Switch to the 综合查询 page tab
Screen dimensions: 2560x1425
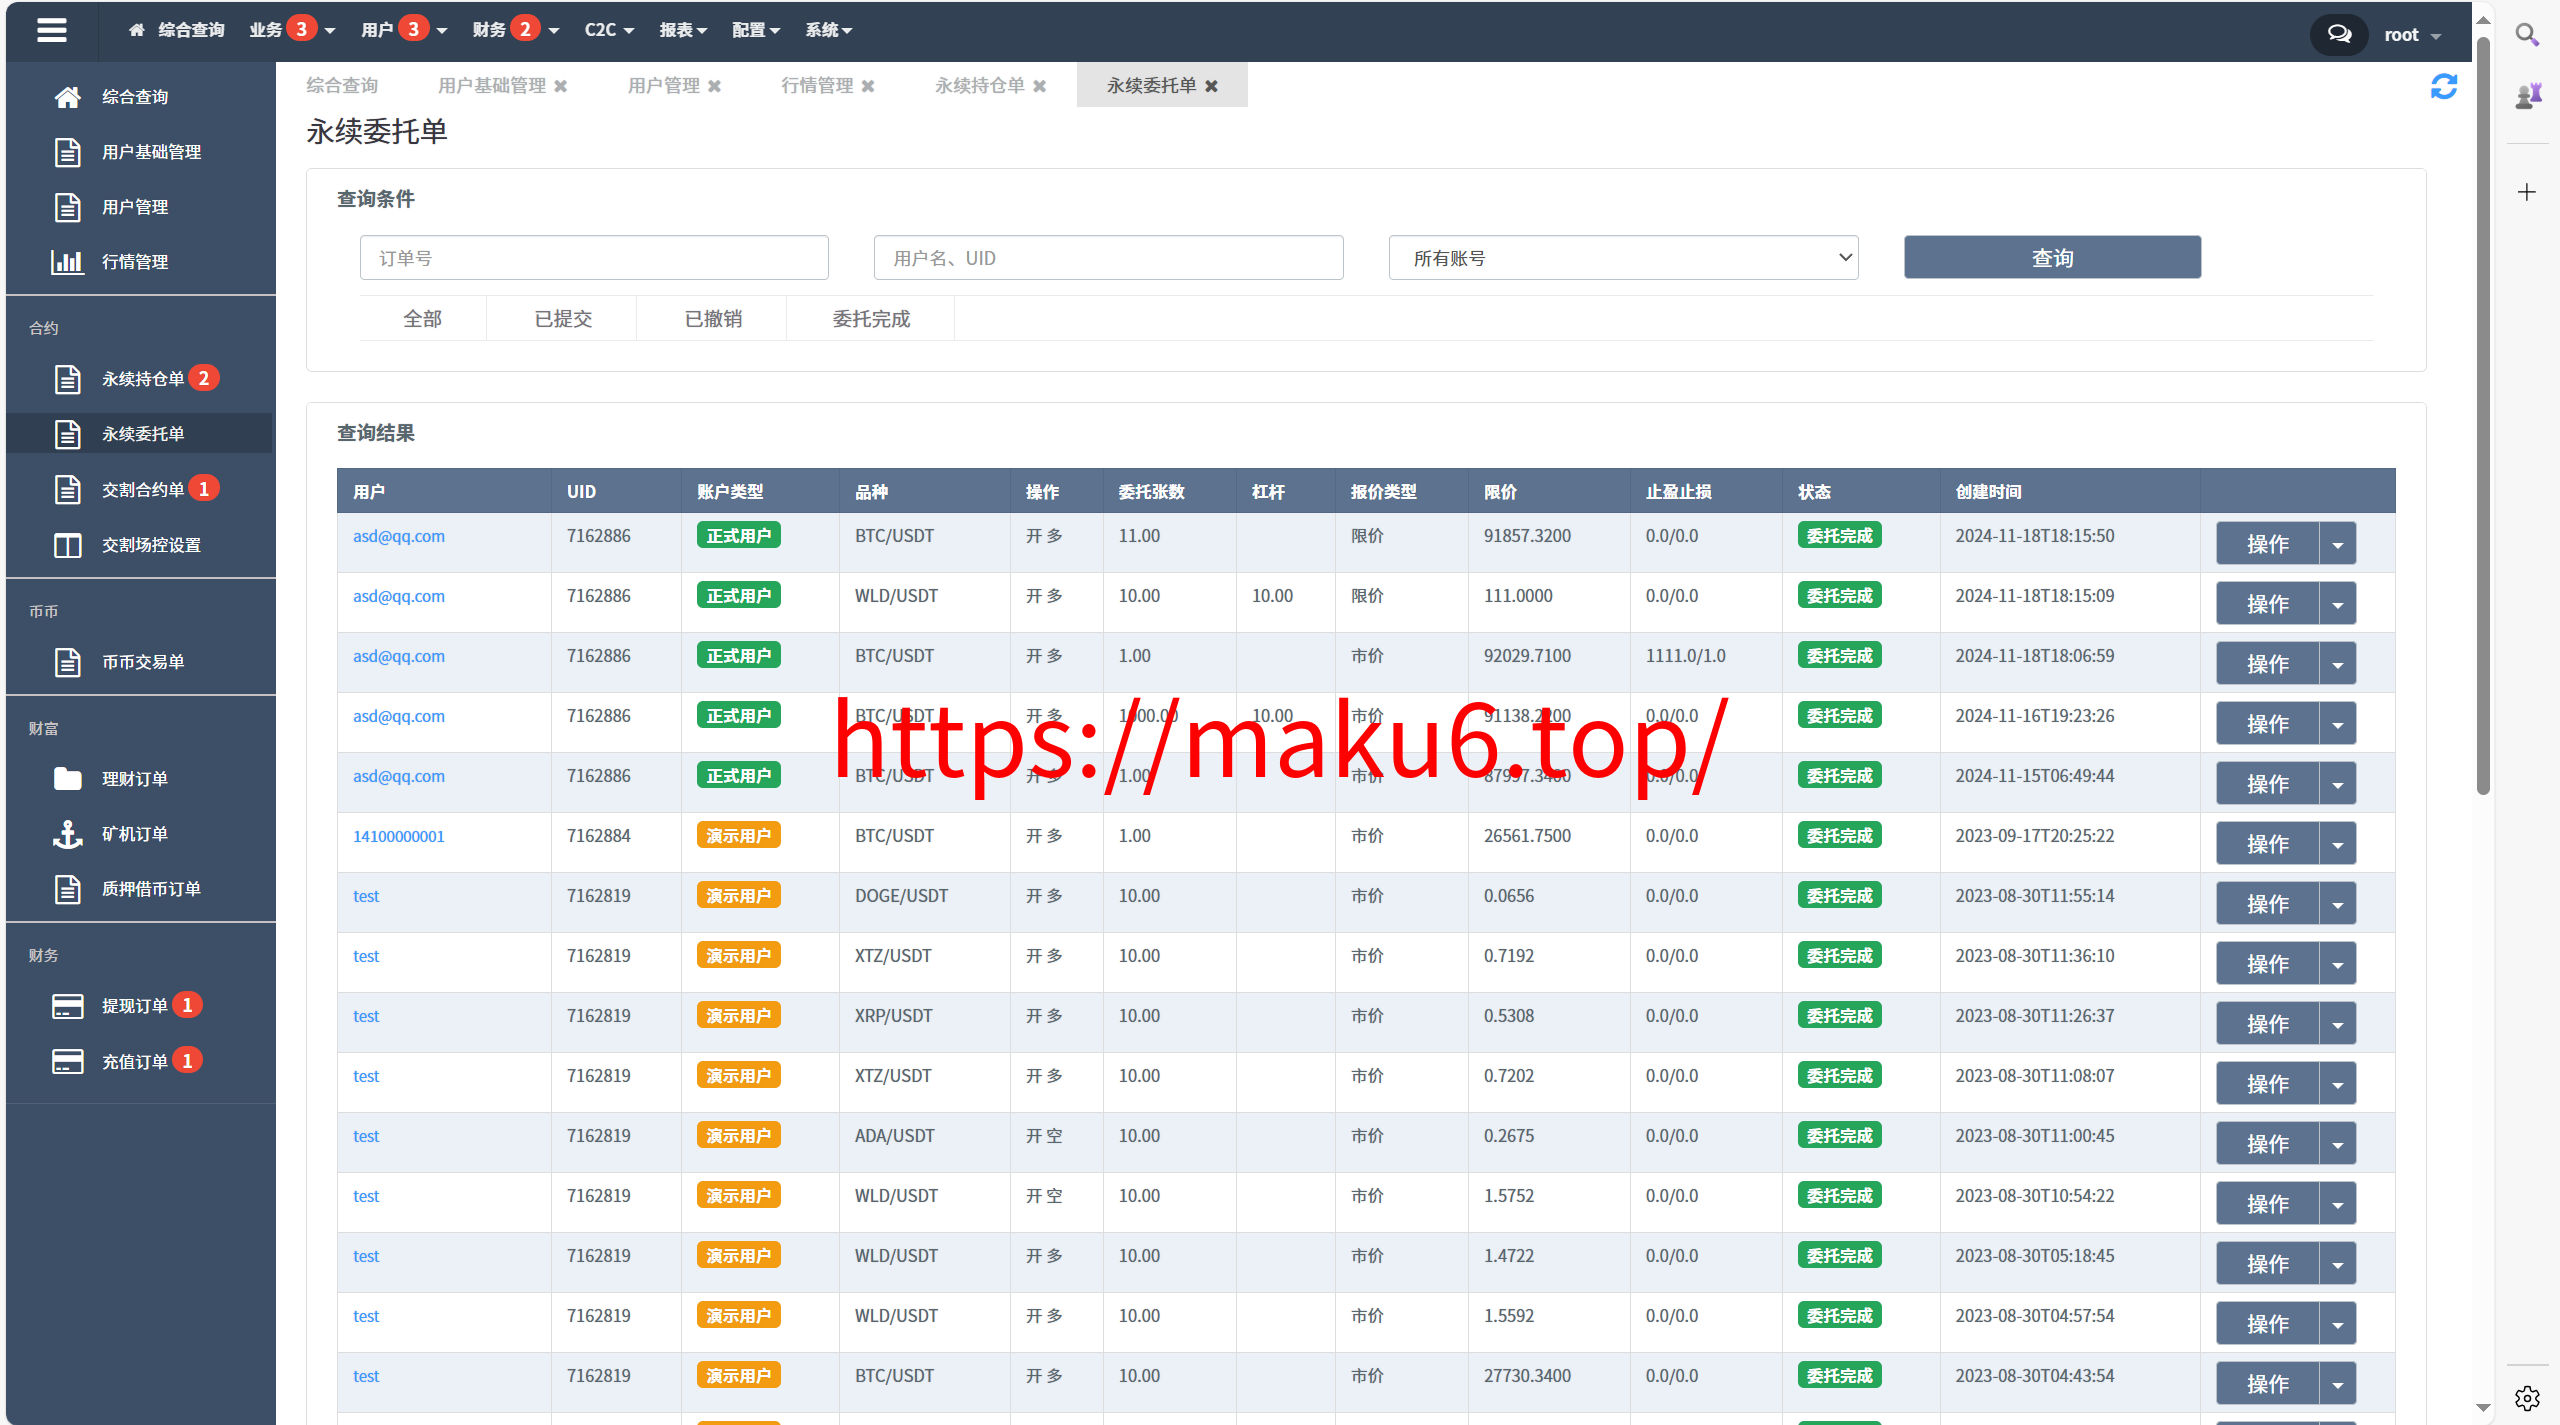coord(342,86)
